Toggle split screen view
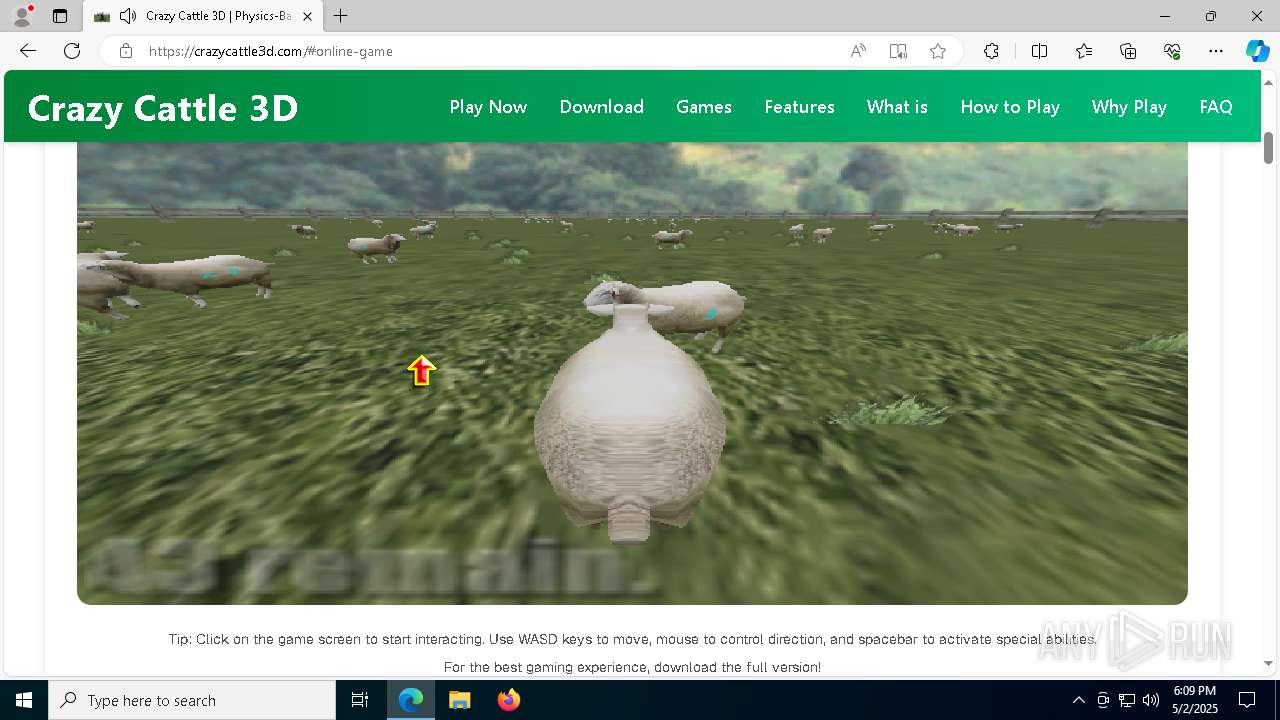This screenshot has height=720, width=1280. pyautogui.click(x=1039, y=51)
